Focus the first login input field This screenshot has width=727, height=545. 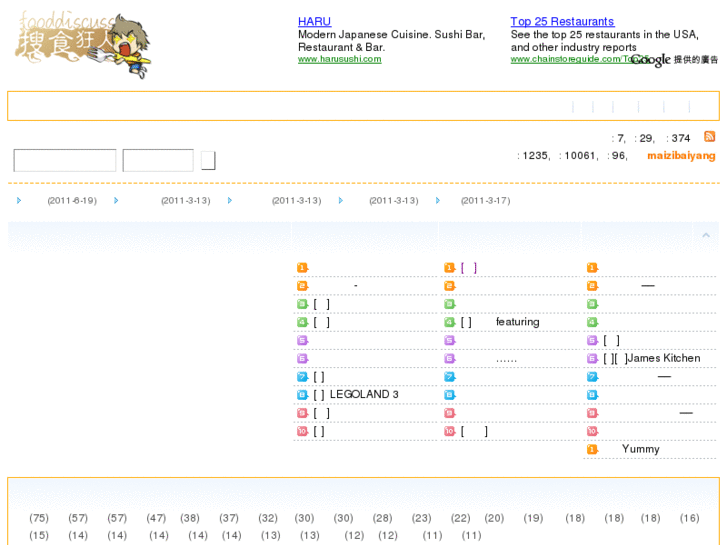pyautogui.click(x=65, y=160)
